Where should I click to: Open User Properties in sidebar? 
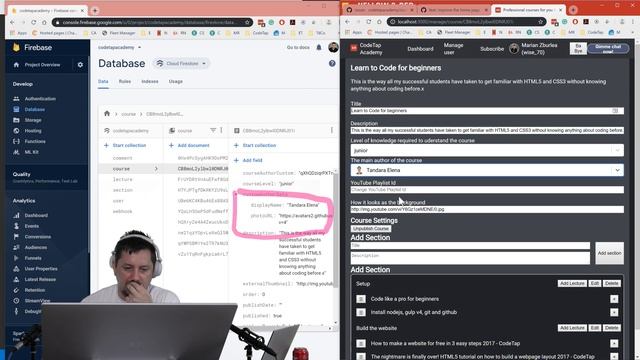(x=41, y=269)
